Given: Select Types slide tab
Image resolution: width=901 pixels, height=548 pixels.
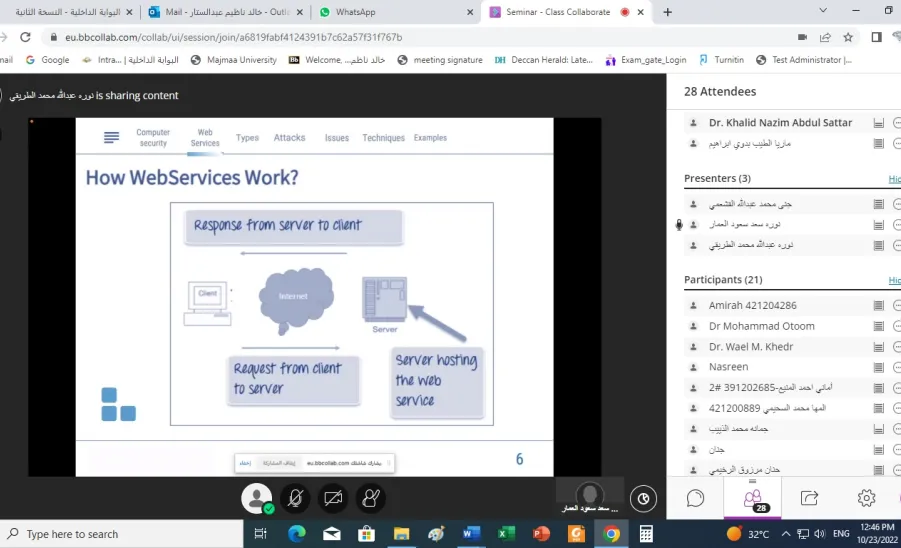Looking at the screenshot, I should (247, 138).
